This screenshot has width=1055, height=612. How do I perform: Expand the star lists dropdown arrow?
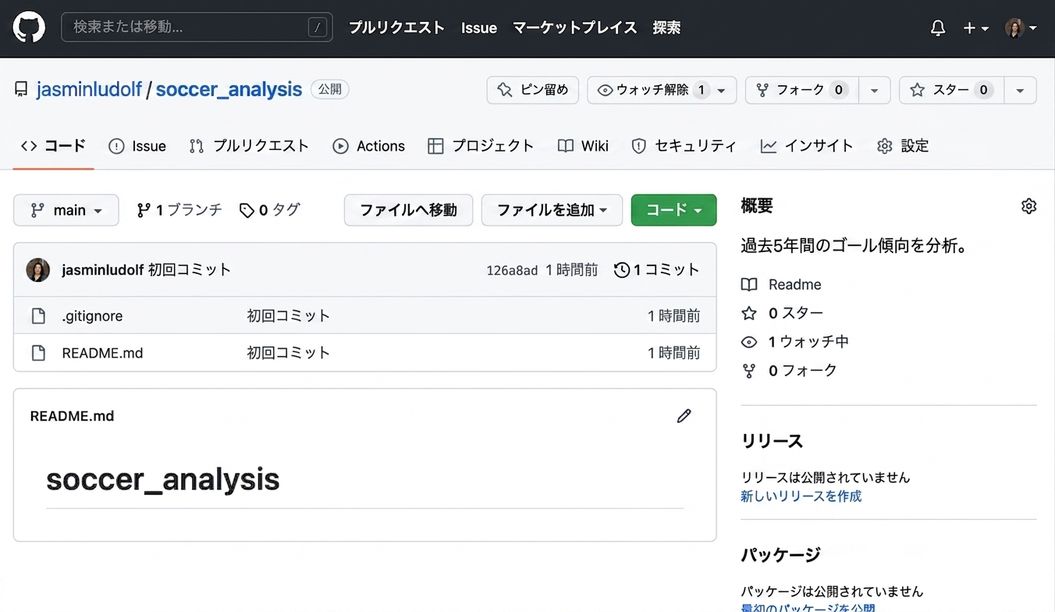(1020, 89)
